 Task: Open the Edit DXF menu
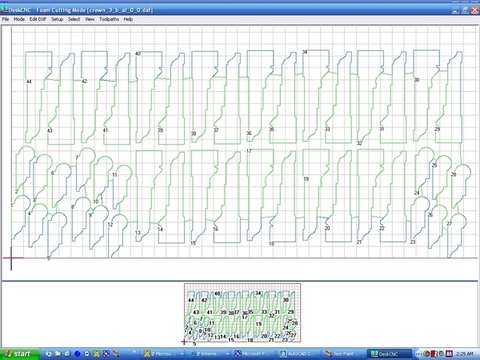click(x=37, y=19)
